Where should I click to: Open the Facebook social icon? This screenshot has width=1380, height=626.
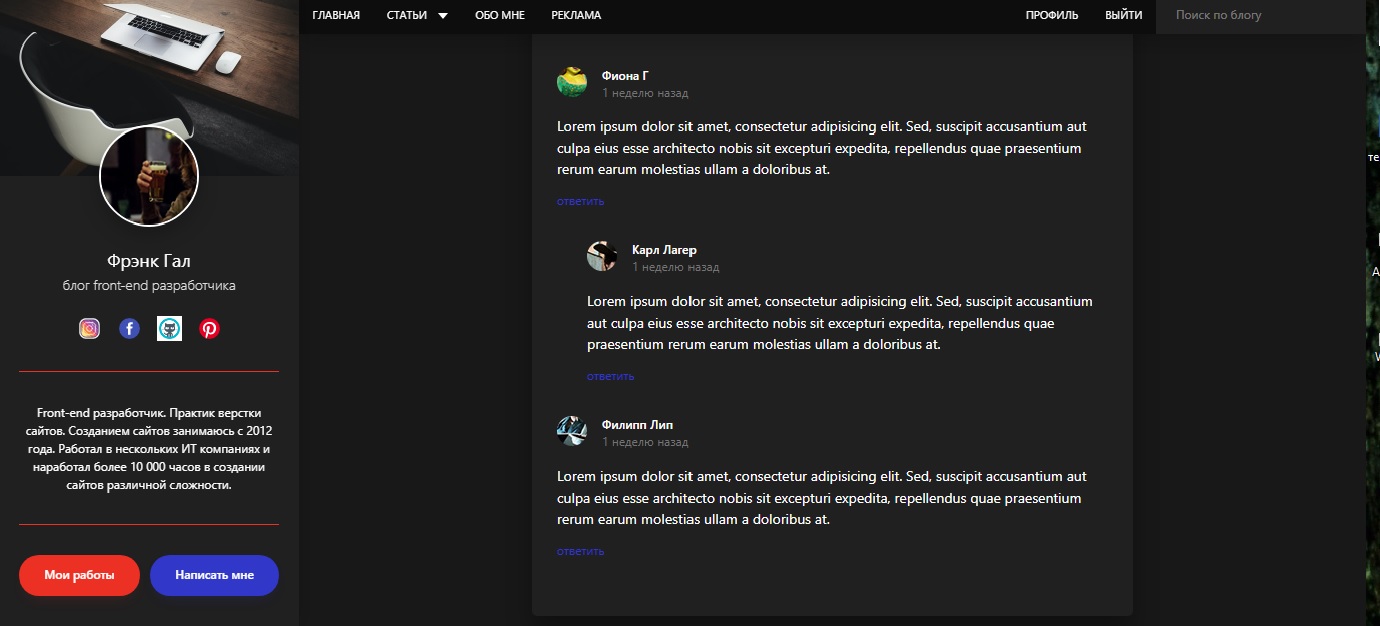(129, 328)
